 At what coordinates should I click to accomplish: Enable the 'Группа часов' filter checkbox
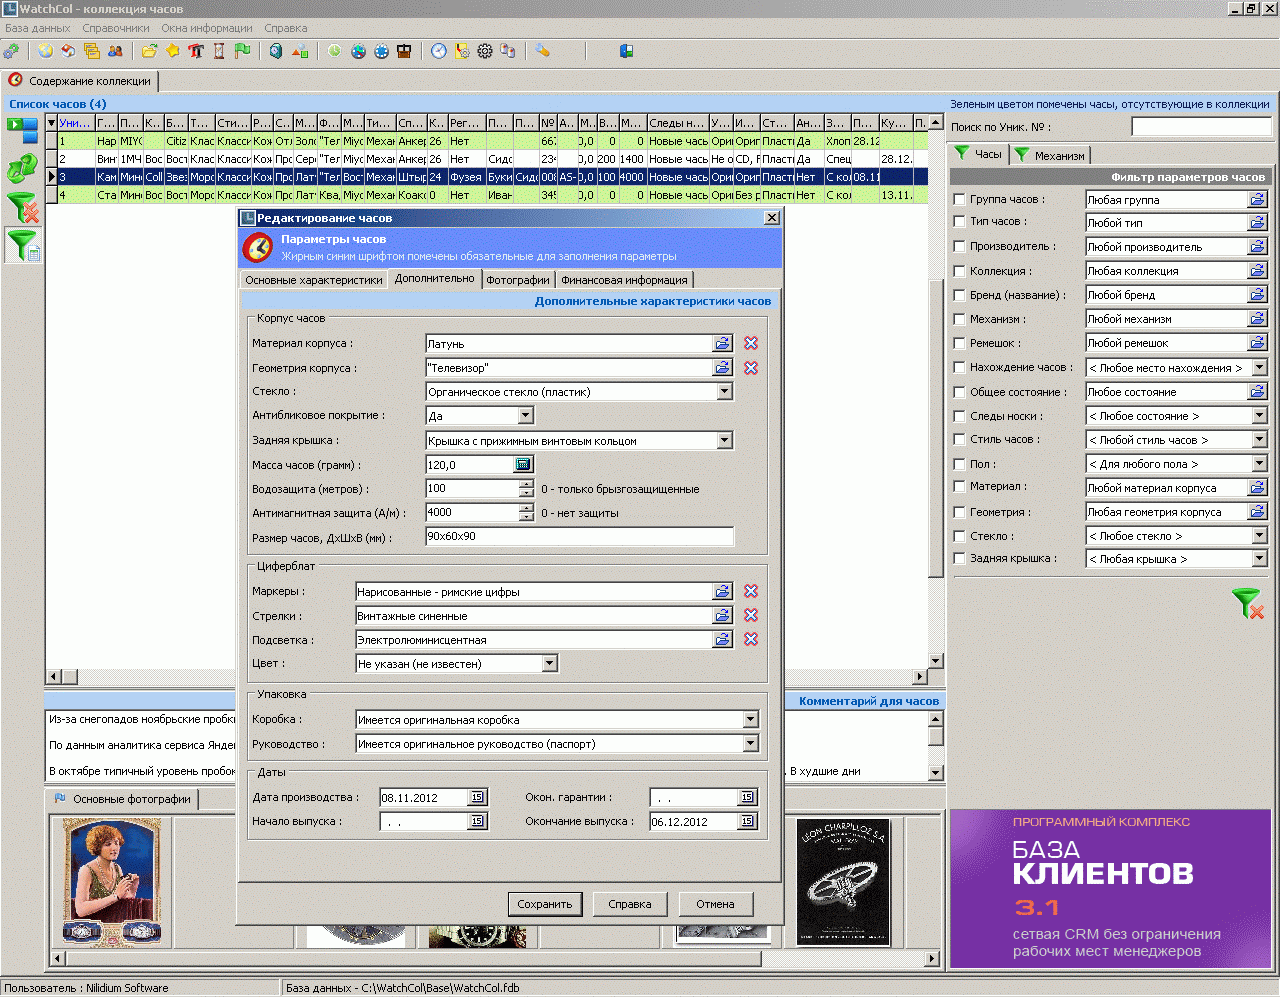coord(959,200)
